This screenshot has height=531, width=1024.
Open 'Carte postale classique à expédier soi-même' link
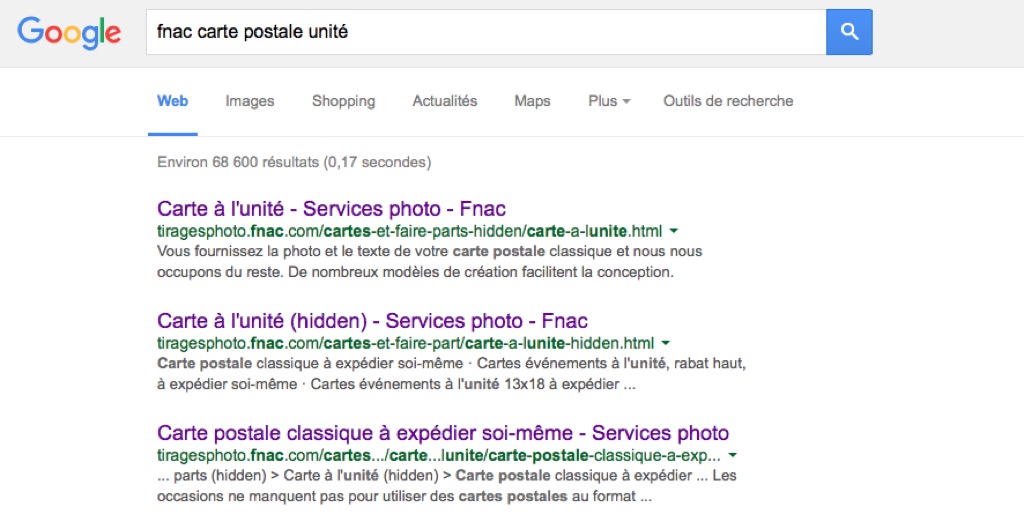443,433
